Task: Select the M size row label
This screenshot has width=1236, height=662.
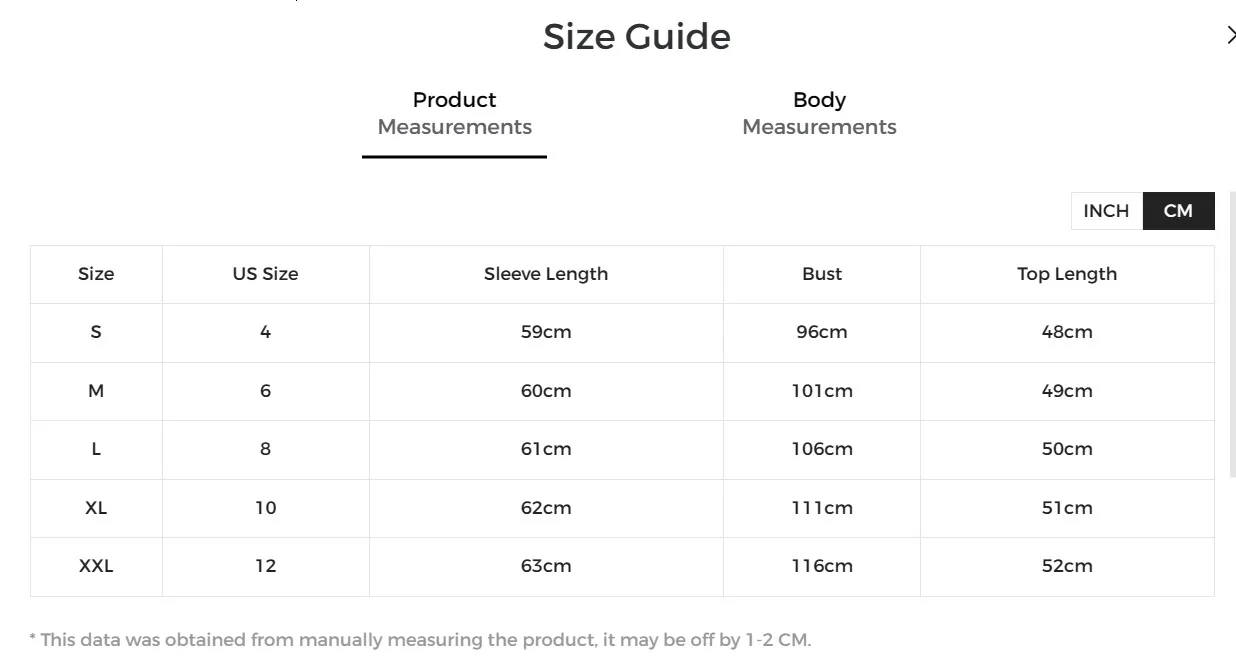Action: (x=96, y=391)
